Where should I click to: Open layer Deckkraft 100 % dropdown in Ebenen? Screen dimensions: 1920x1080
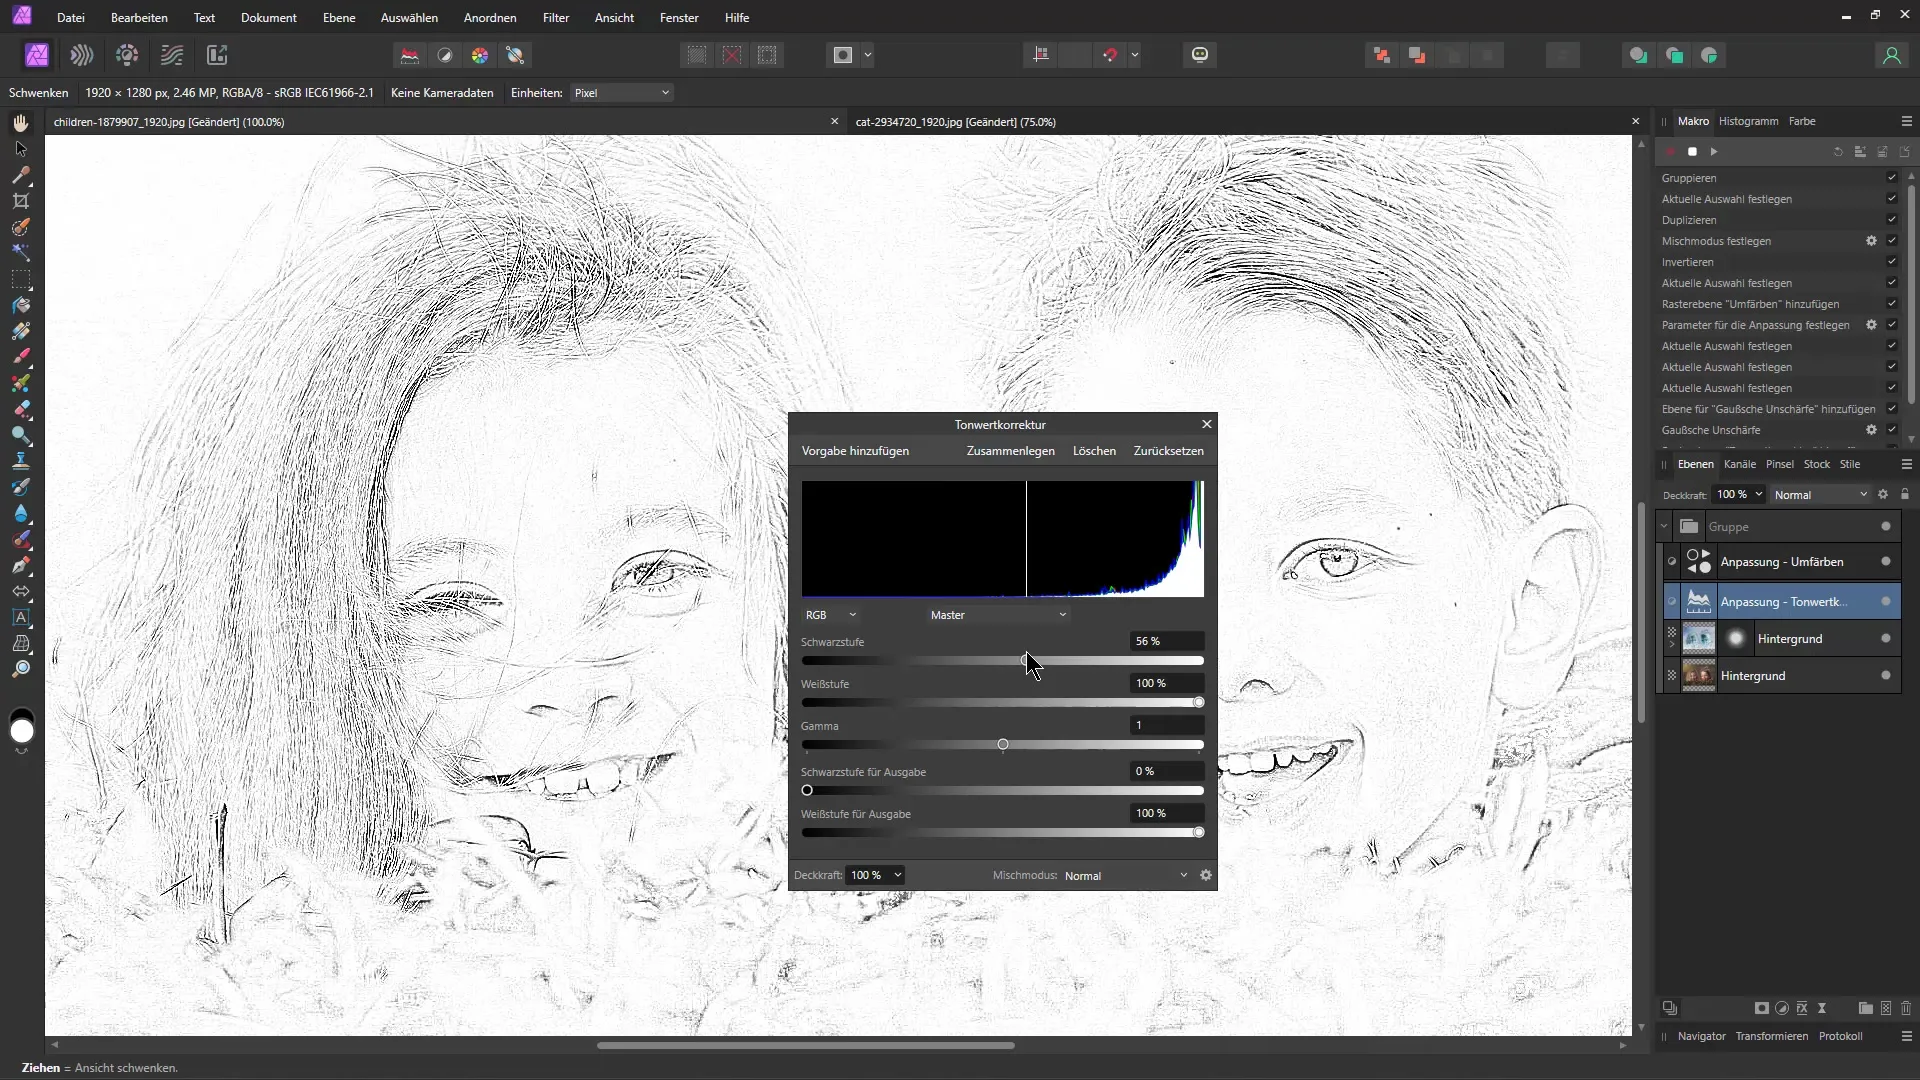coord(1739,495)
